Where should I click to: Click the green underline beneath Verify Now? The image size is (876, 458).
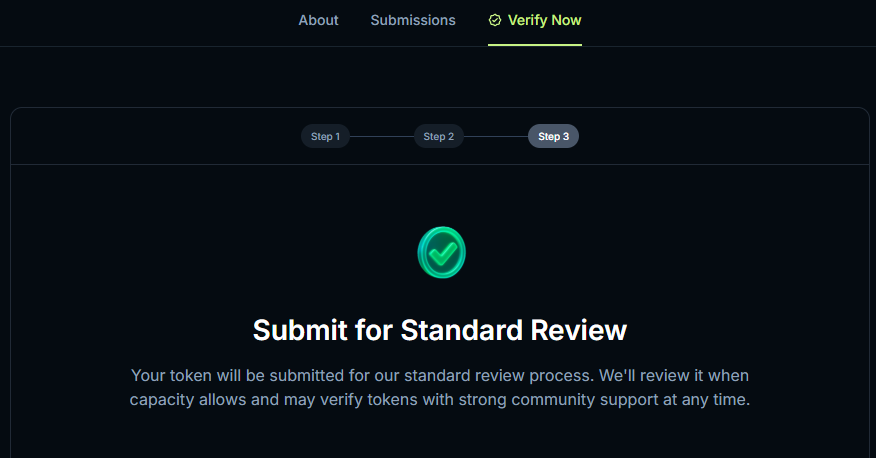point(535,45)
